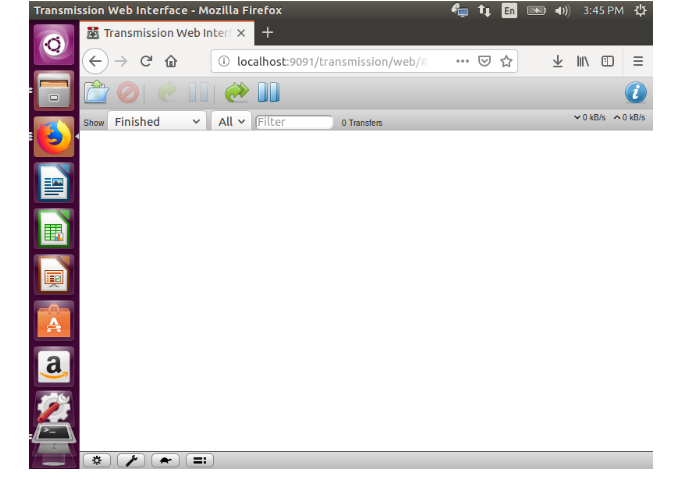
Task: Open Files manager from launcher
Action: (54, 91)
